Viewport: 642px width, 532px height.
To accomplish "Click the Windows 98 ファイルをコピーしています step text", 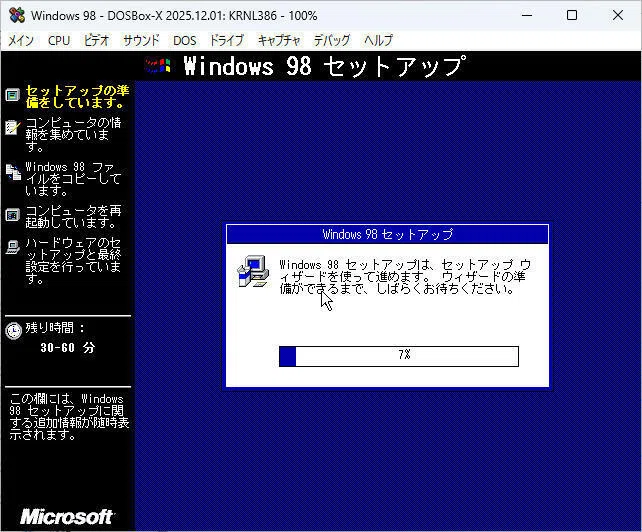I will pyautogui.click(x=73, y=179).
